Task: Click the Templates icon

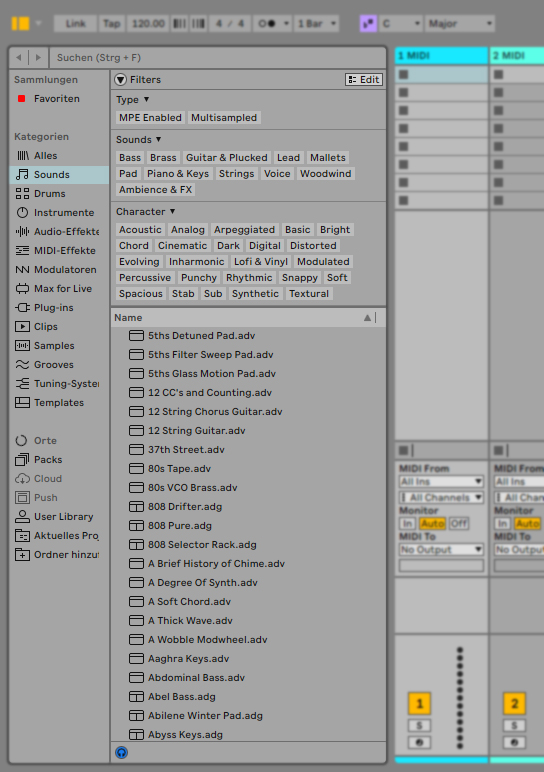Action: (22, 403)
